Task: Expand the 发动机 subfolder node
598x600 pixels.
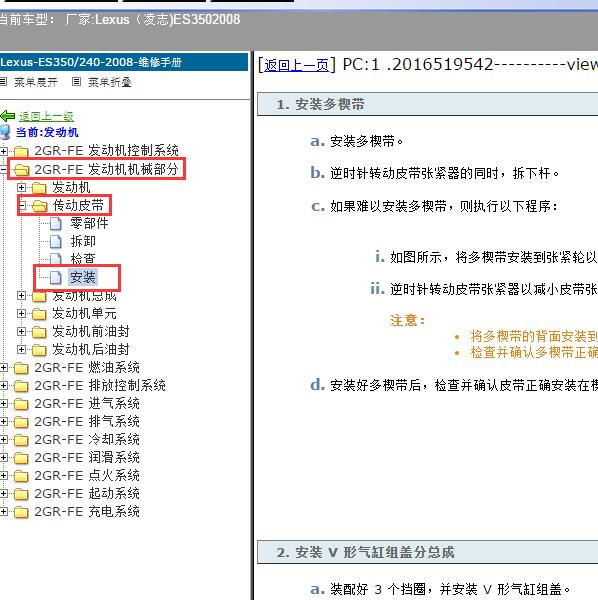Action: pos(21,187)
